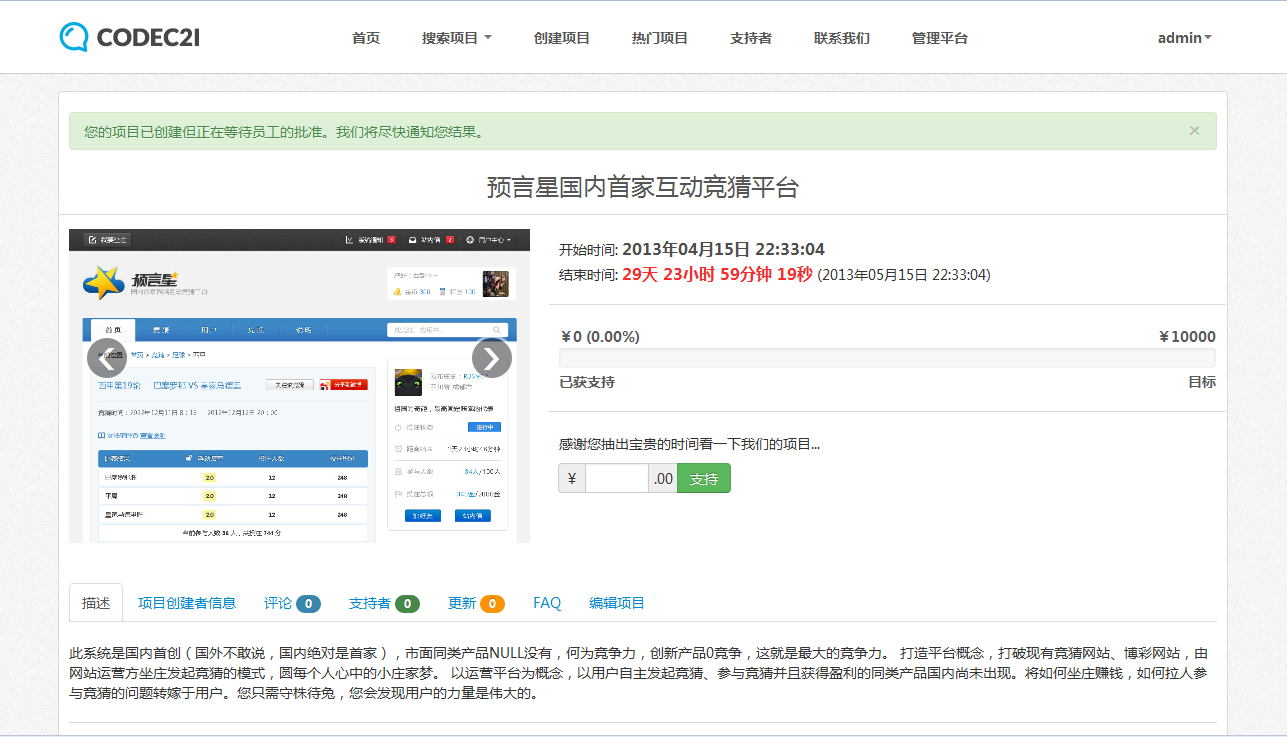Advance to next carousel image
Viewport: 1287px width, 737px height.
[x=491, y=358]
